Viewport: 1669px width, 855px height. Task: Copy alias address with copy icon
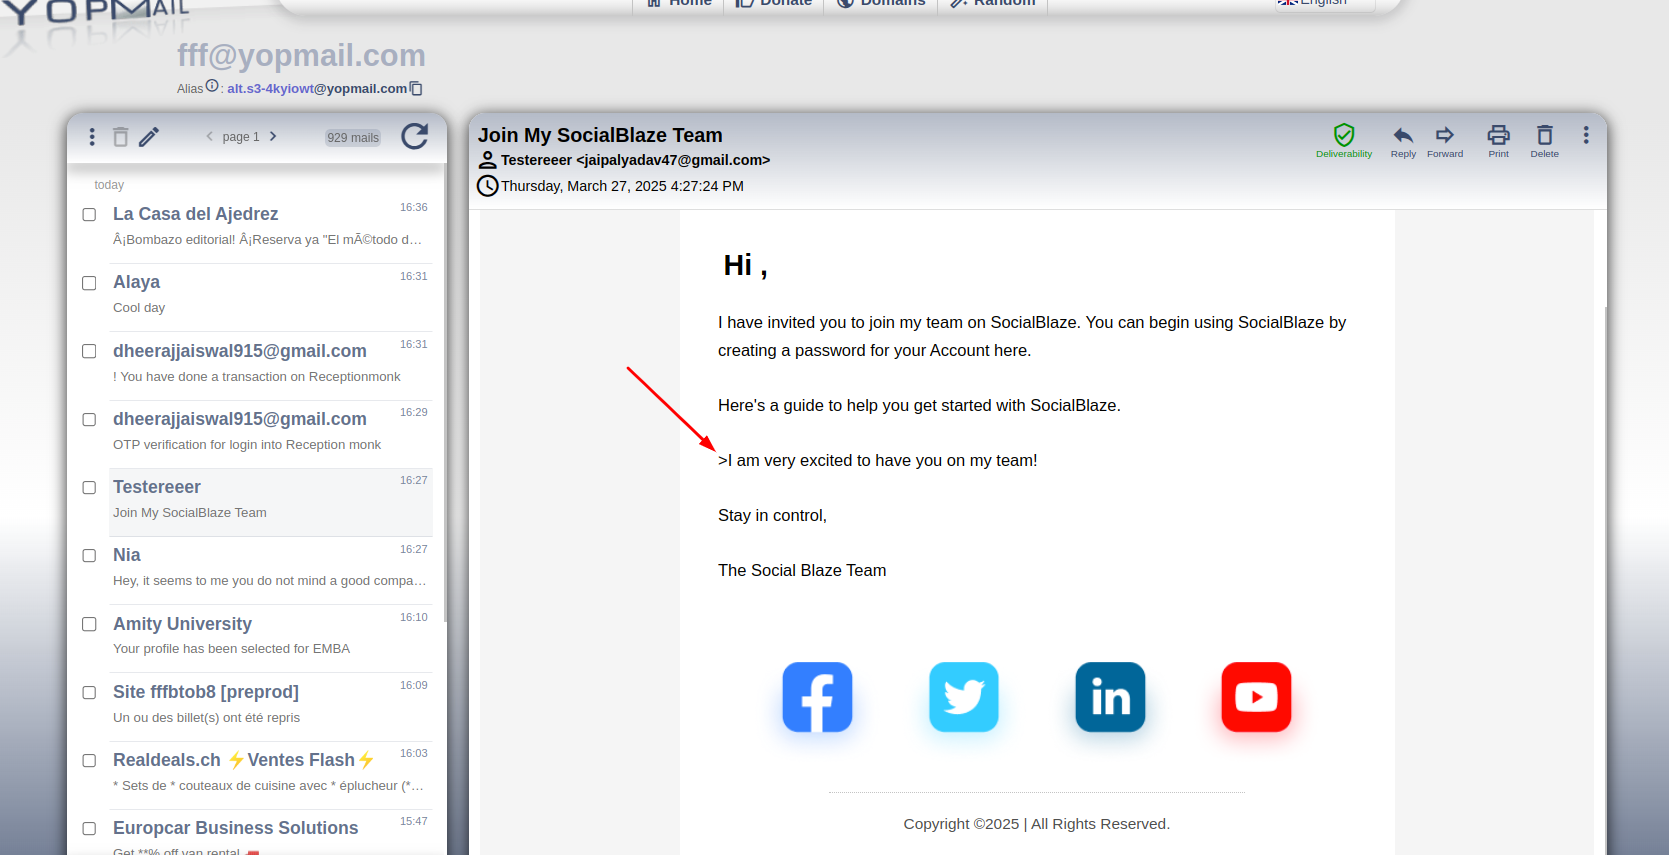(x=416, y=89)
